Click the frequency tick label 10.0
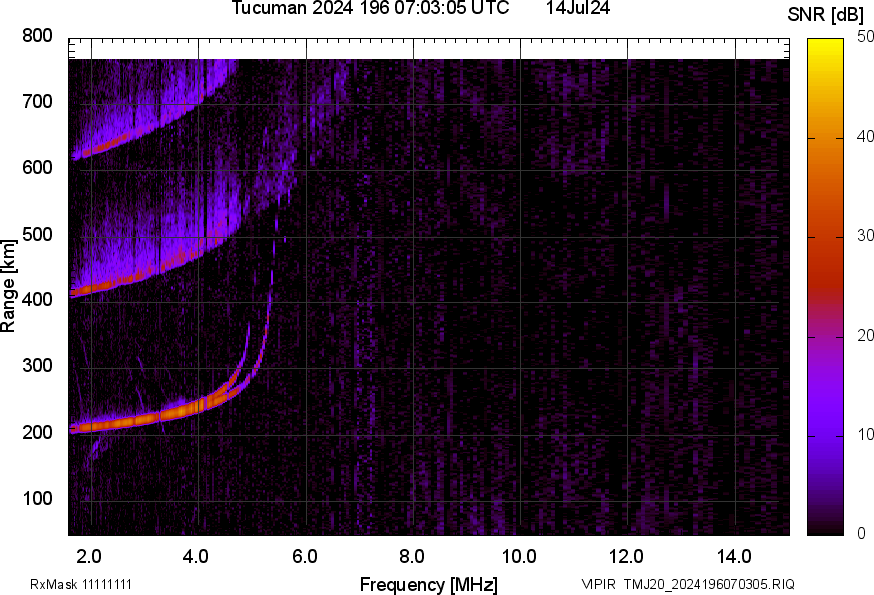 click(x=519, y=556)
